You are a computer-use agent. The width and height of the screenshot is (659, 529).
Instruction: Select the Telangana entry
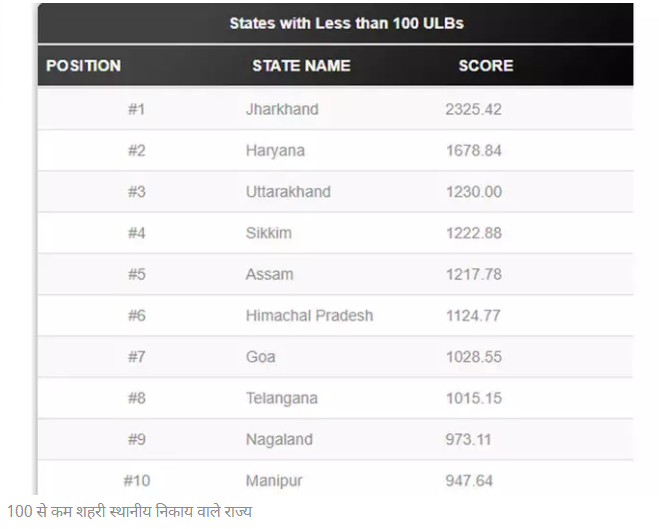(x=282, y=398)
